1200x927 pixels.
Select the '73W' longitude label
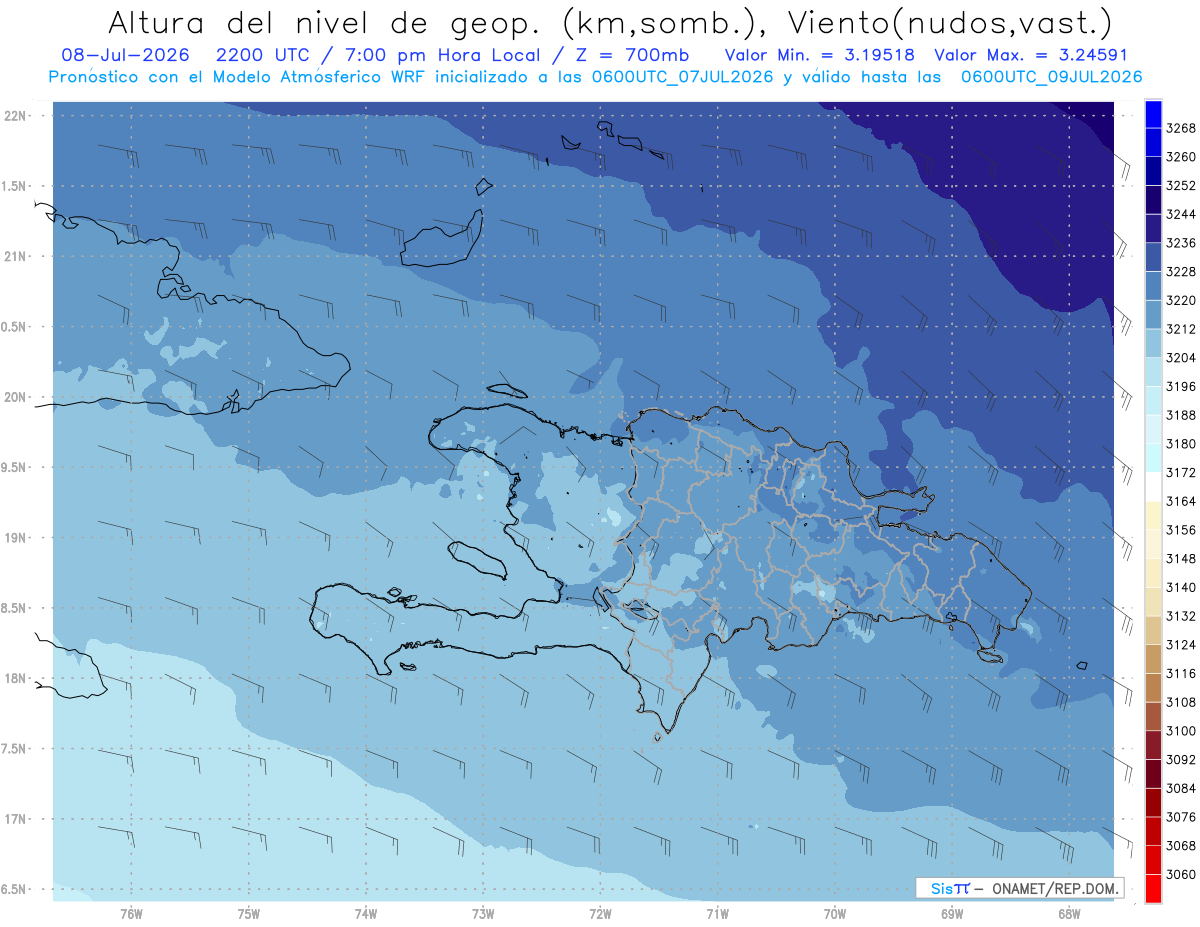click(483, 913)
